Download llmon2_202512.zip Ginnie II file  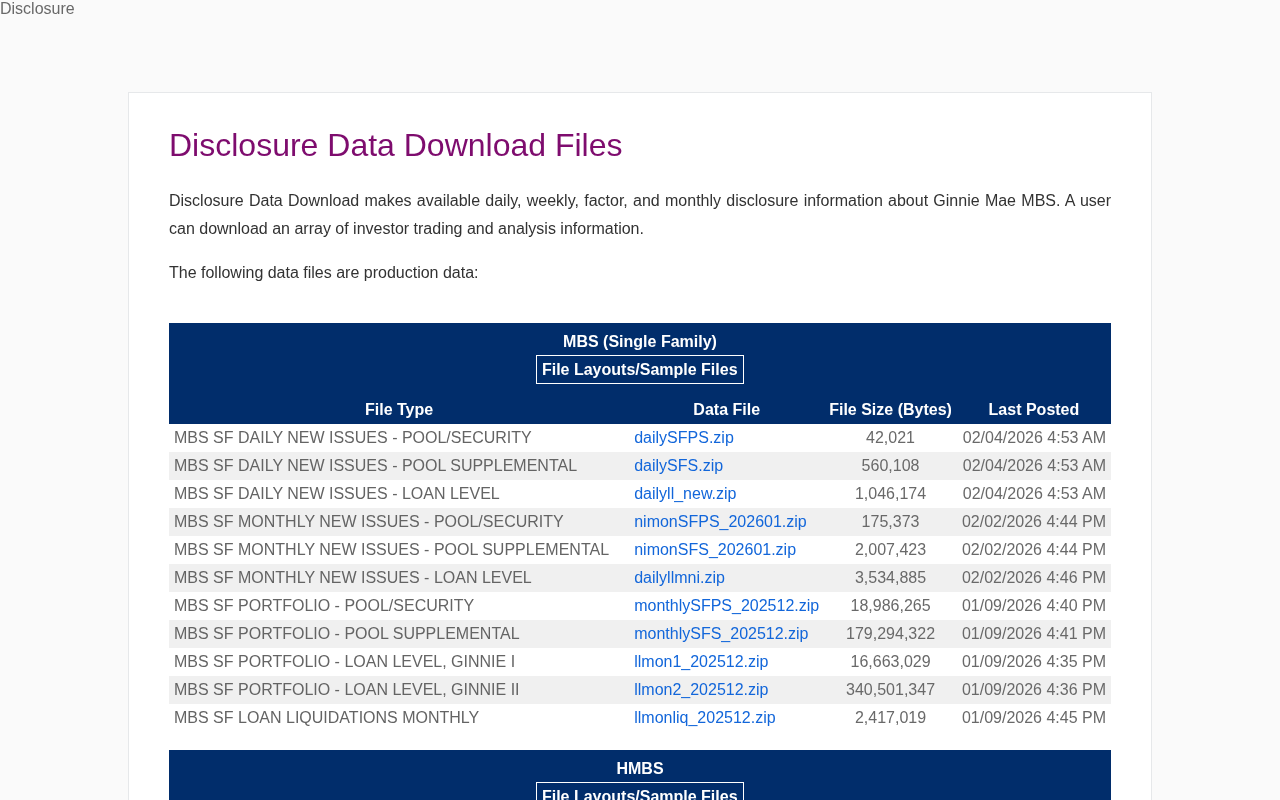click(701, 690)
